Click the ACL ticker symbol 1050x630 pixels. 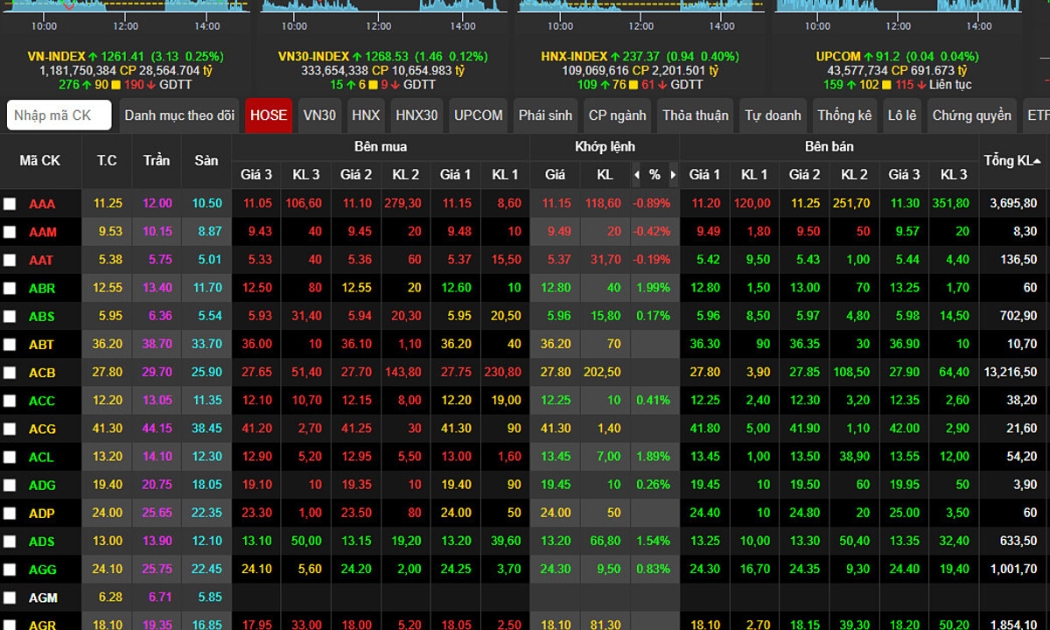coord(42,457)
